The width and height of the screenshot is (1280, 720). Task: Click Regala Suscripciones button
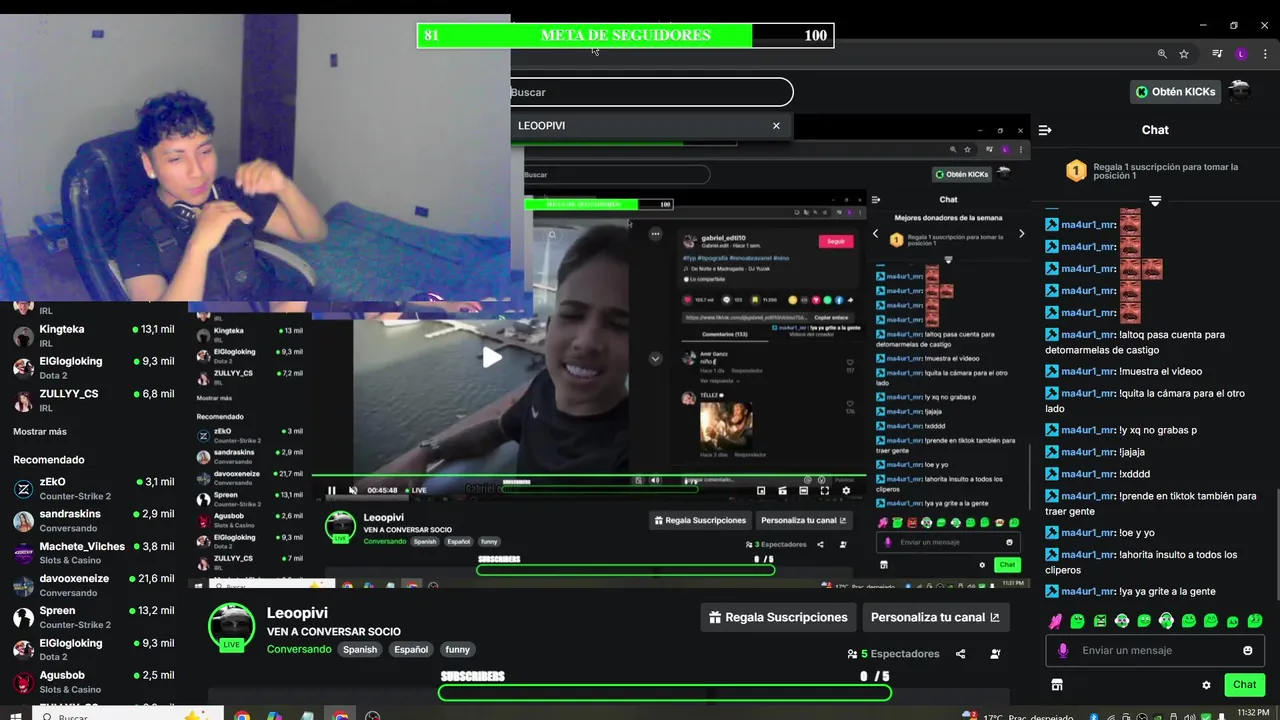(x=778, y=617)
